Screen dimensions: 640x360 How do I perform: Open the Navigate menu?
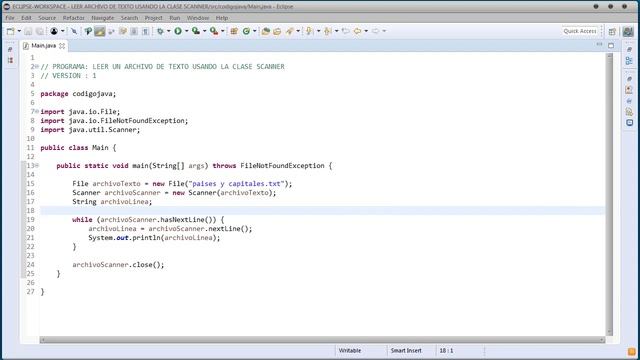(103, 18)
